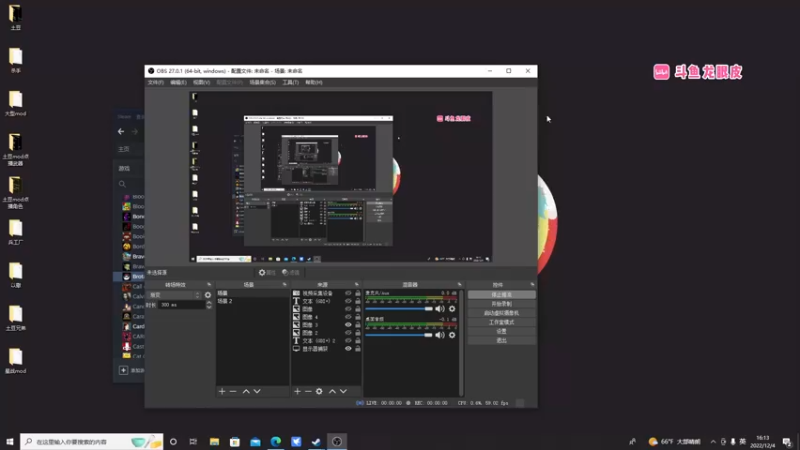Click the 文本 (GDI+) T source icon
800x450 pixels.
[296, 301]
